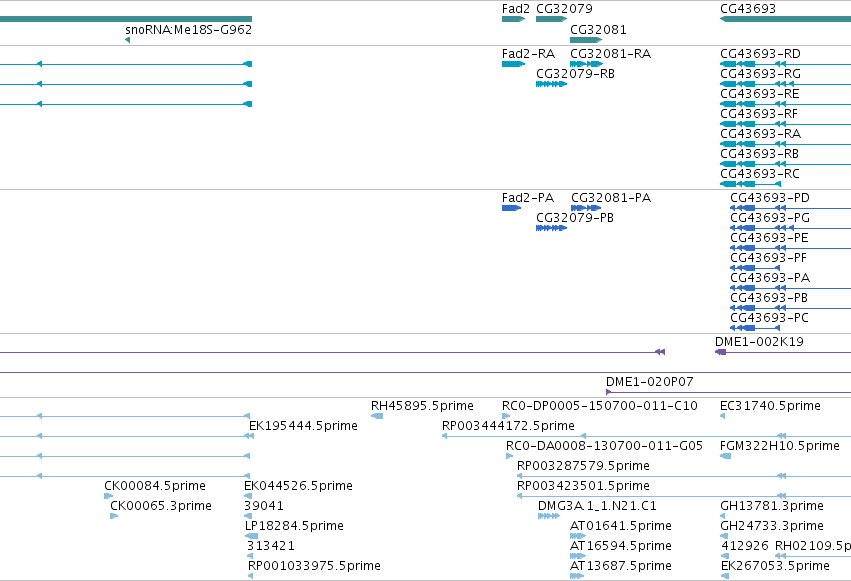Click the CG32079-RB transcript arrows
Screen dimensions: 851x581
pos(551,84)
